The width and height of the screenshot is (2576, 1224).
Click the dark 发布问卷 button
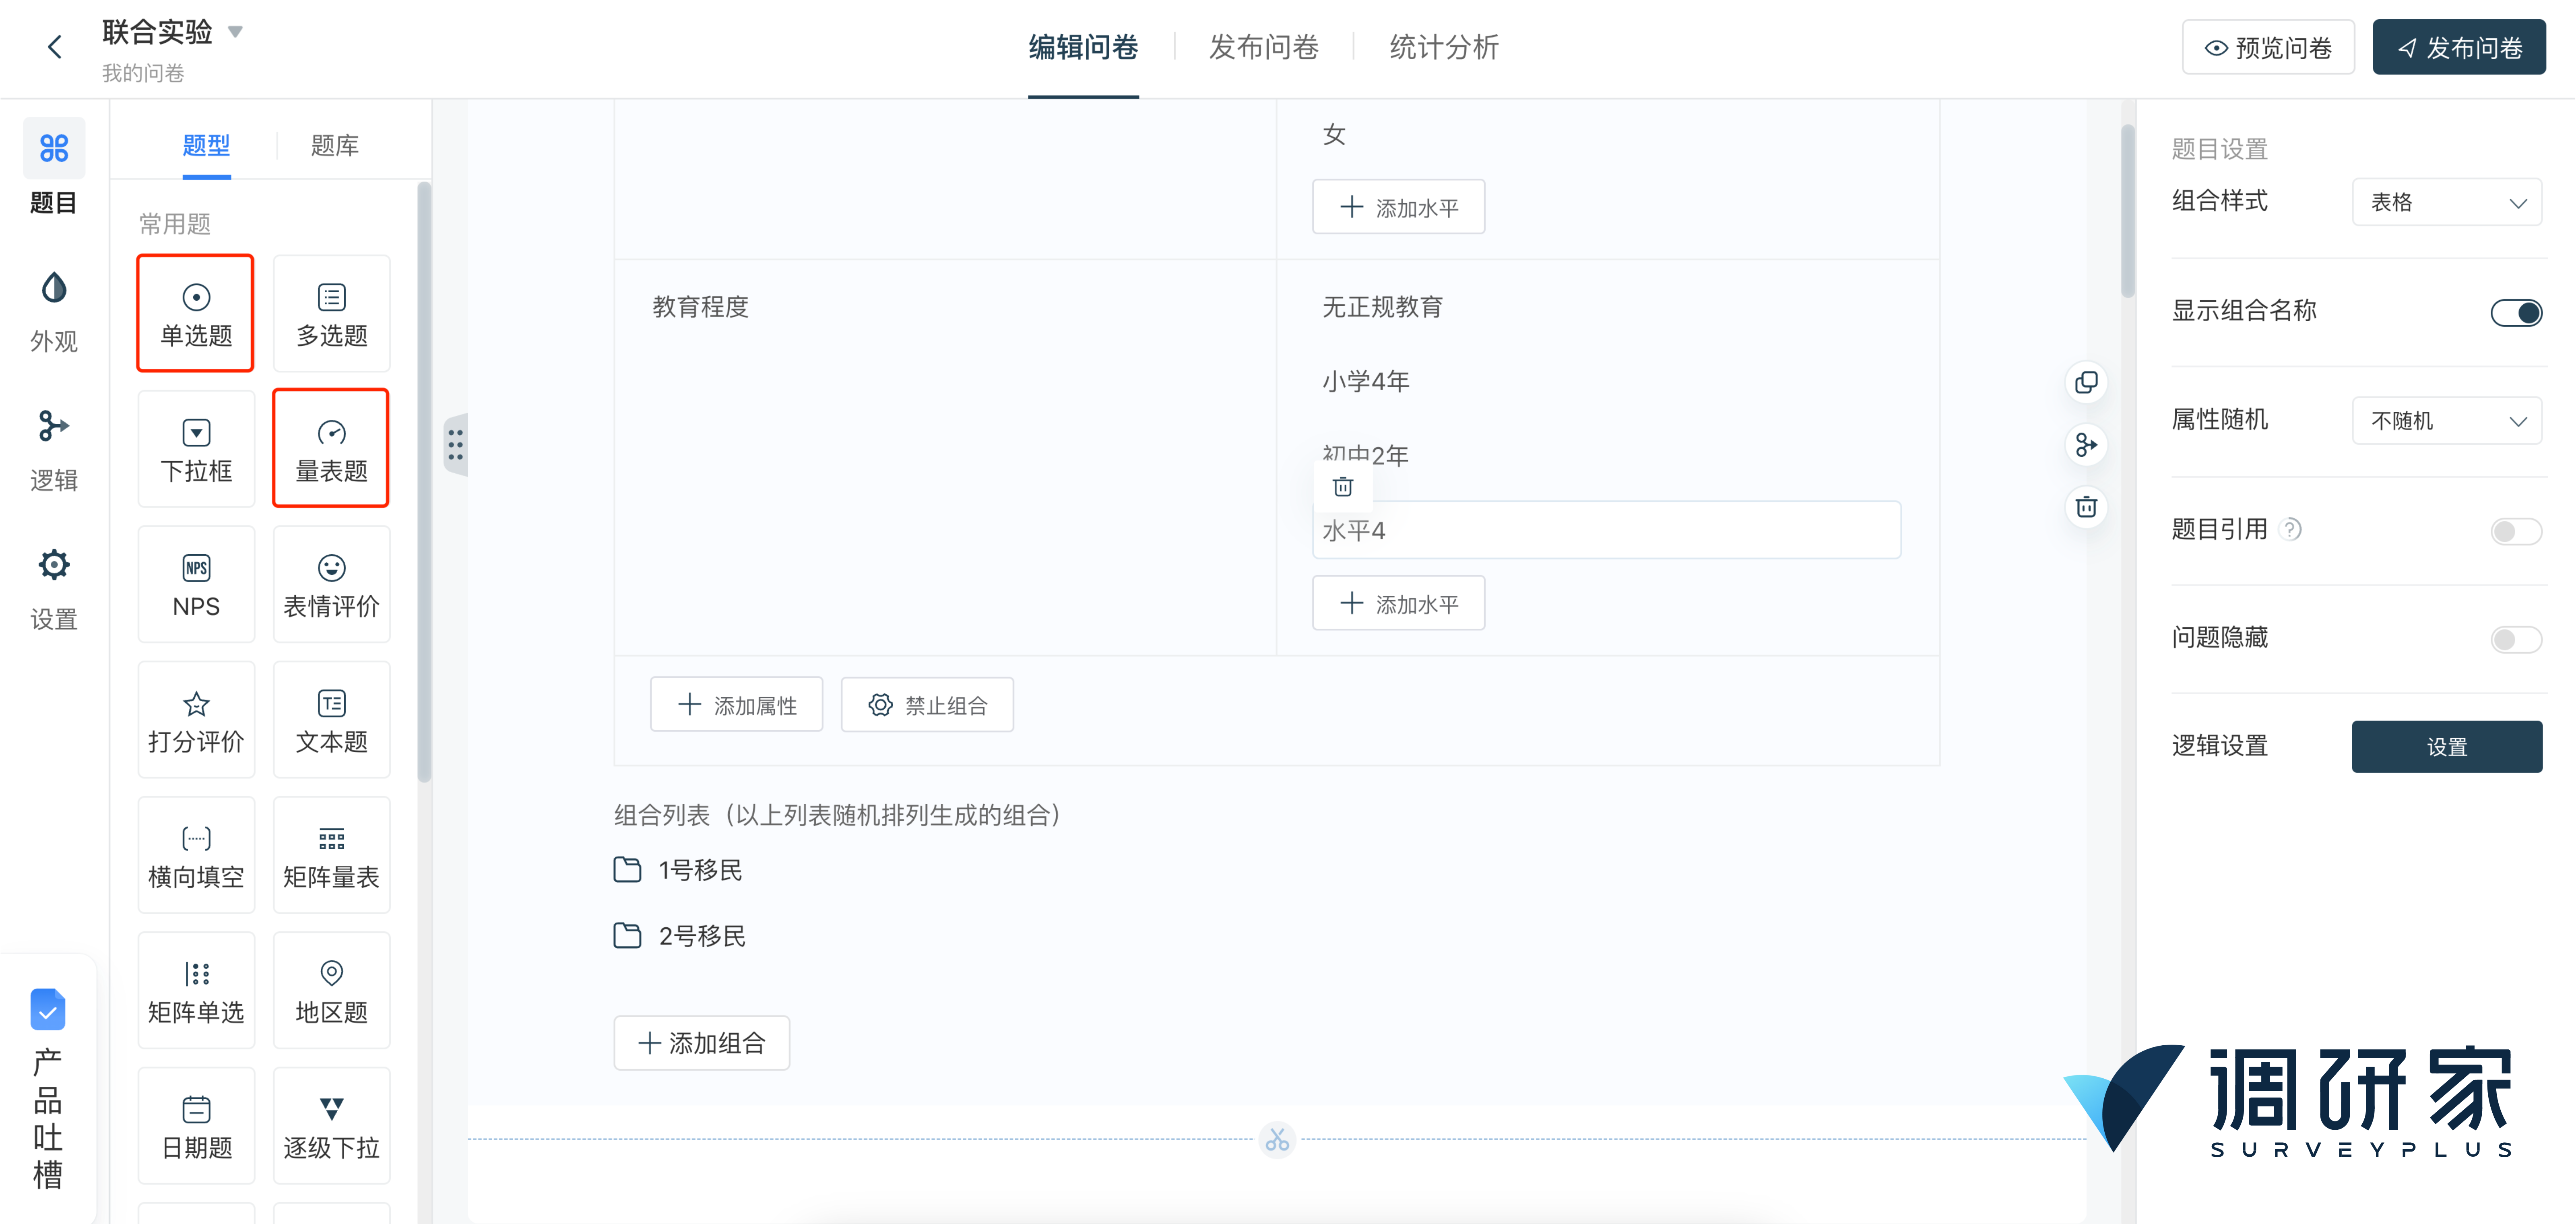[x=2459, y=47]
